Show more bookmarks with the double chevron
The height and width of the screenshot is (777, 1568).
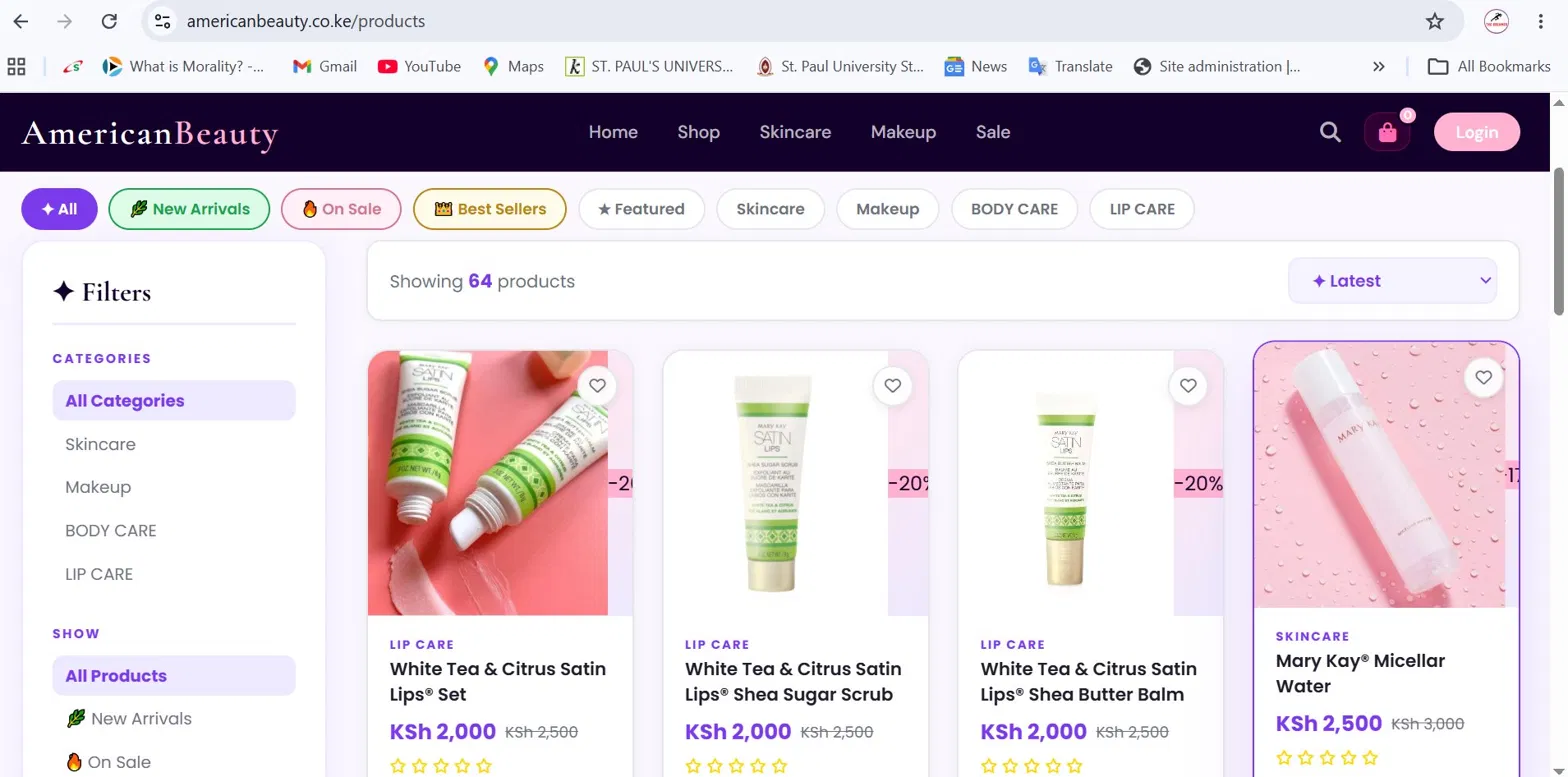point(1379,67)
